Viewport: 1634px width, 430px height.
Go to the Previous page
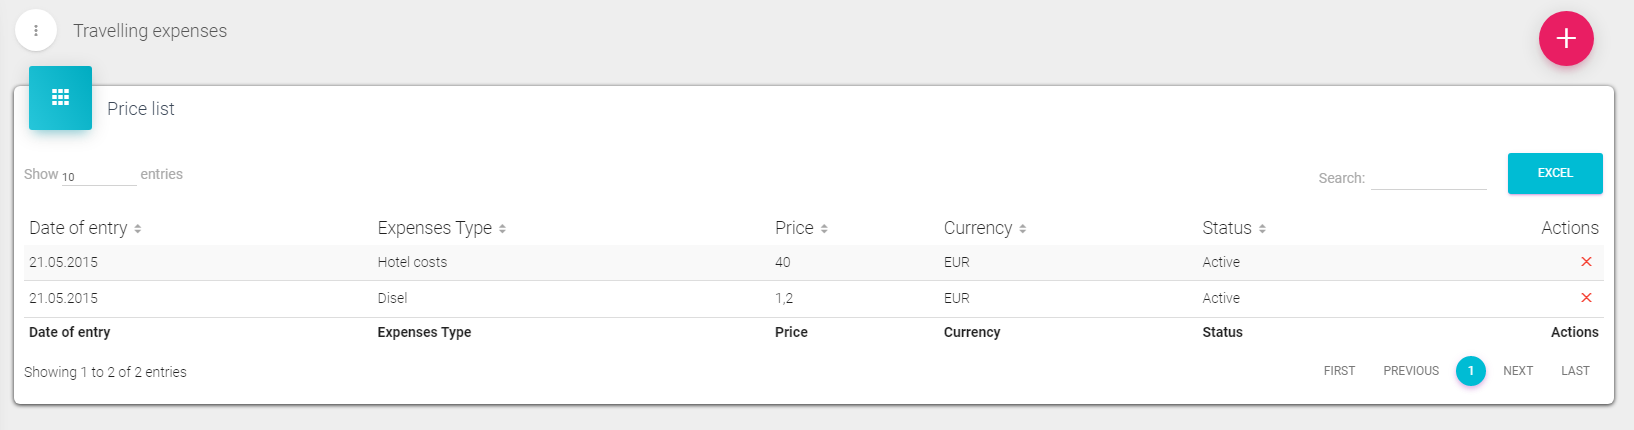pos(1410,371)
